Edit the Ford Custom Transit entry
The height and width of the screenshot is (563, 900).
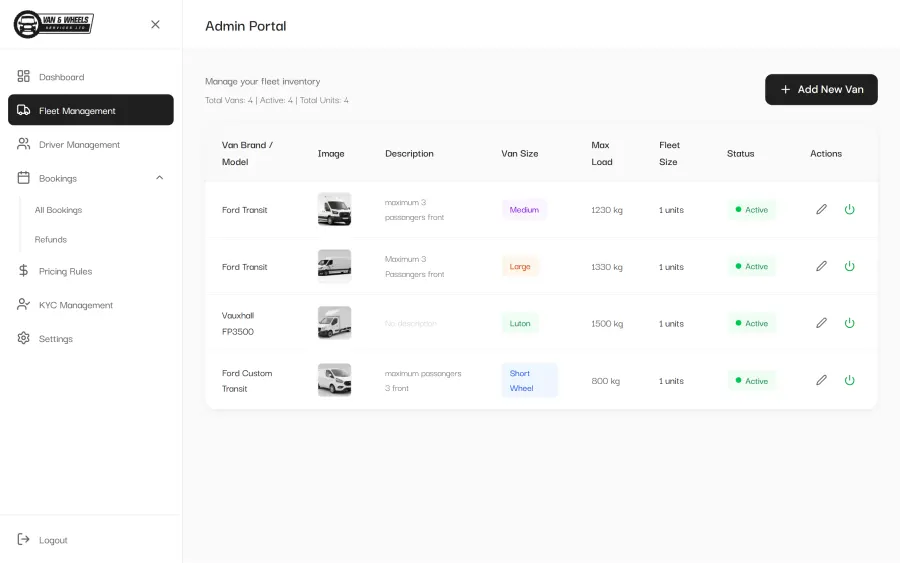pyautogui.click(x=821, y=380)
